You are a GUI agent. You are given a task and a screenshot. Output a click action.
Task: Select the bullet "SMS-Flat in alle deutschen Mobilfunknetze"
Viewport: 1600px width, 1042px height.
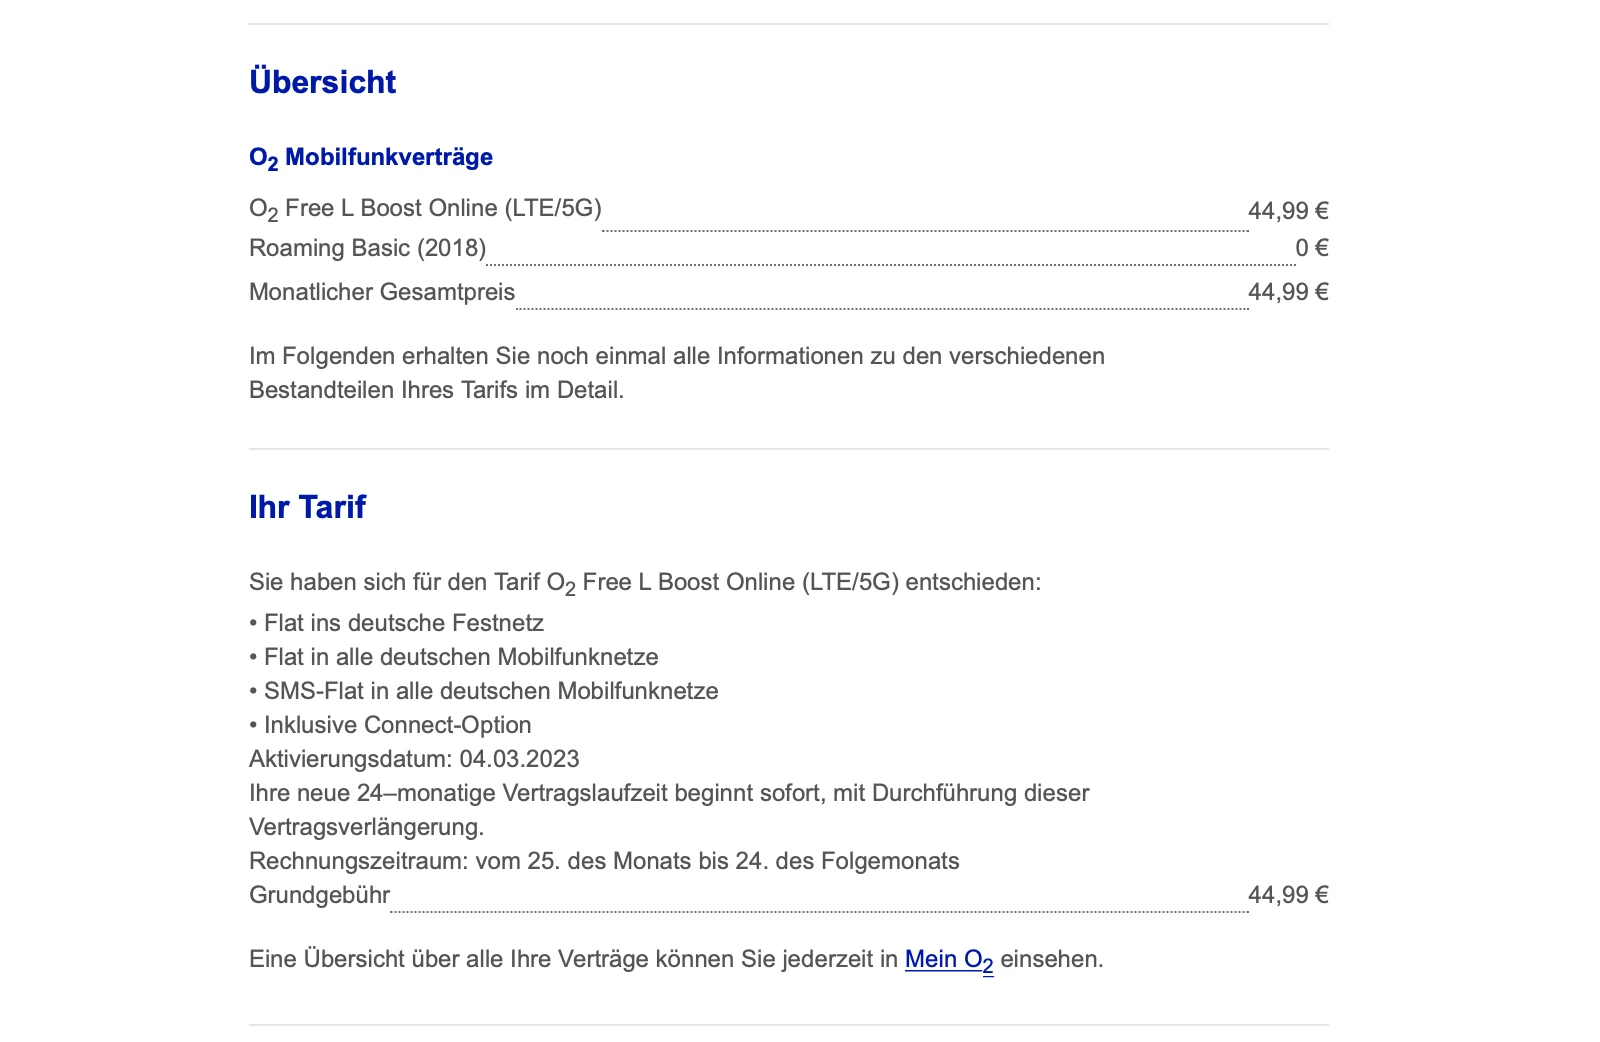tap(484, 691)
